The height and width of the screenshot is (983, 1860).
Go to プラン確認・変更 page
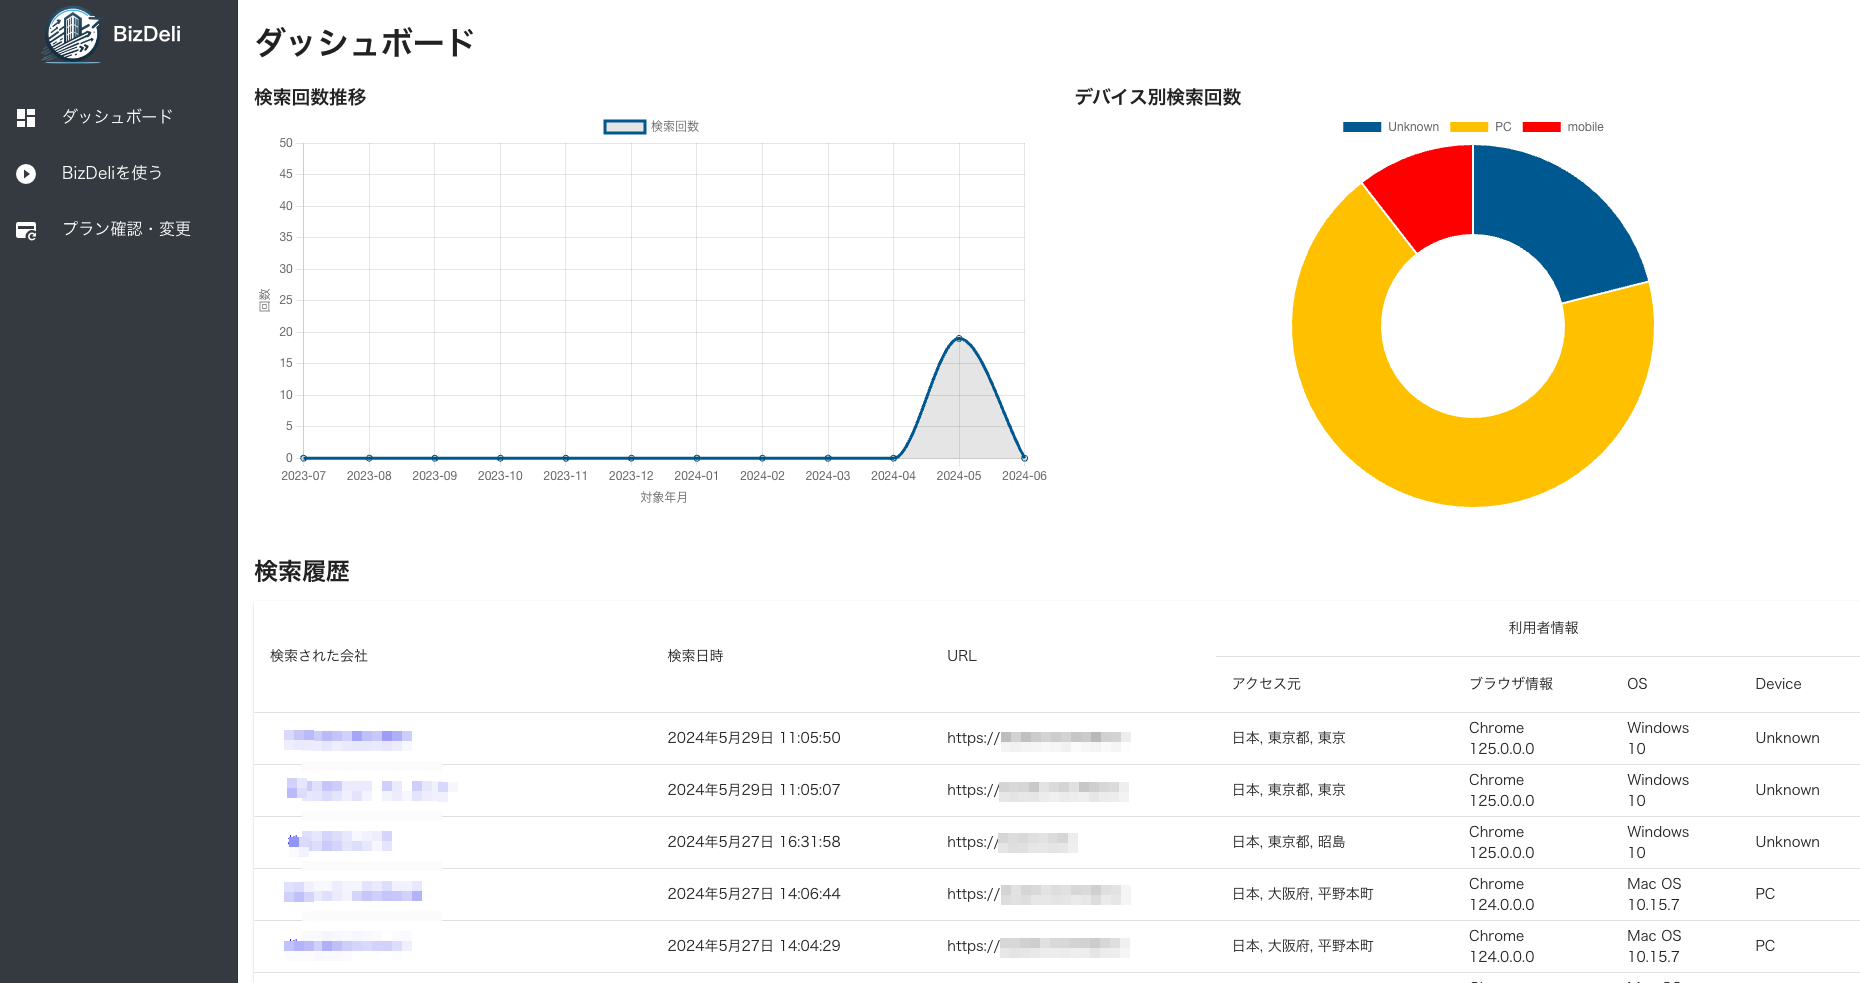(x=126, y=229)
